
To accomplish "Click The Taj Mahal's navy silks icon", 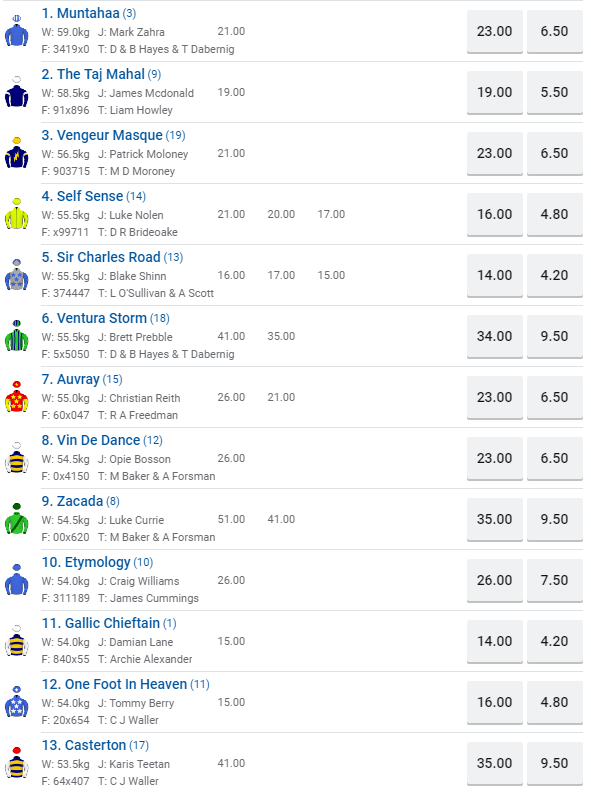I will tap(17, 92).
